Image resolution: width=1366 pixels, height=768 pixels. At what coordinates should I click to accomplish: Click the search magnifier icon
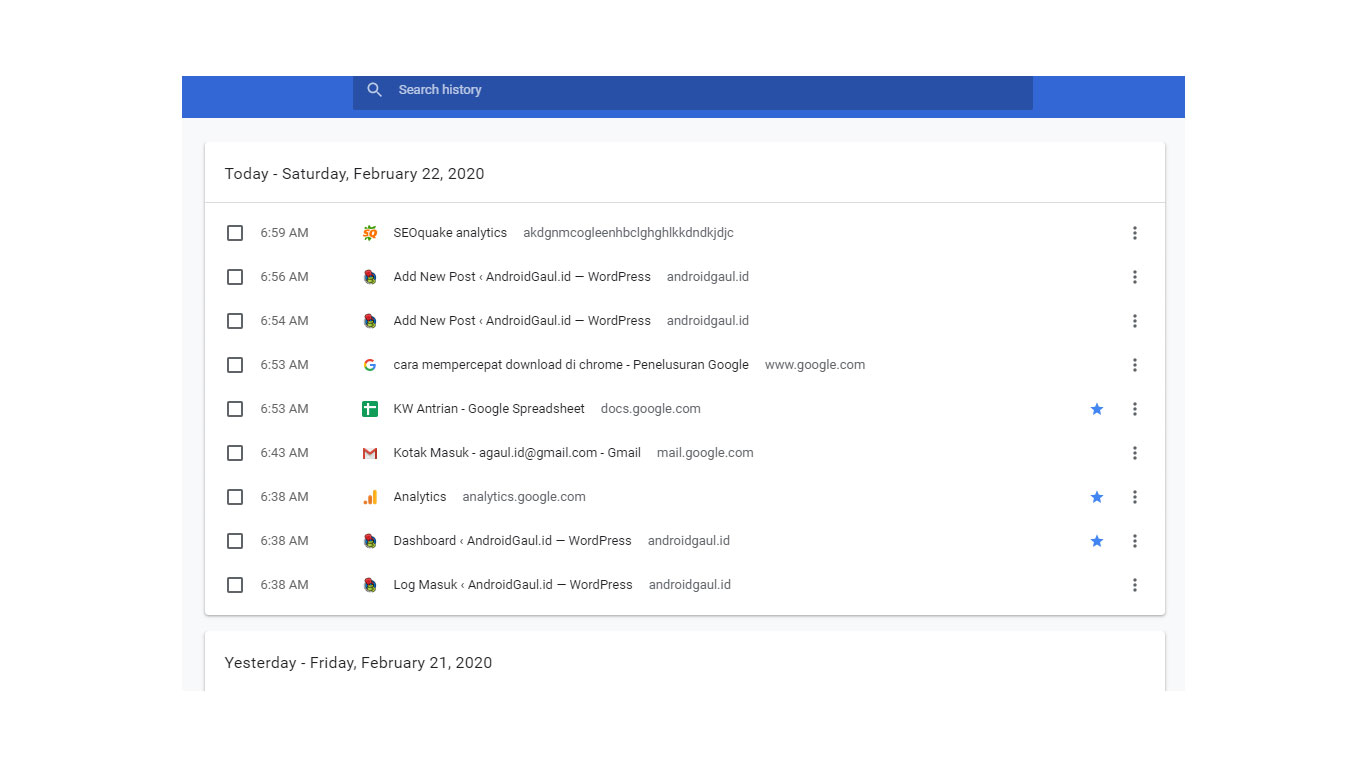(x=374, y=90)
